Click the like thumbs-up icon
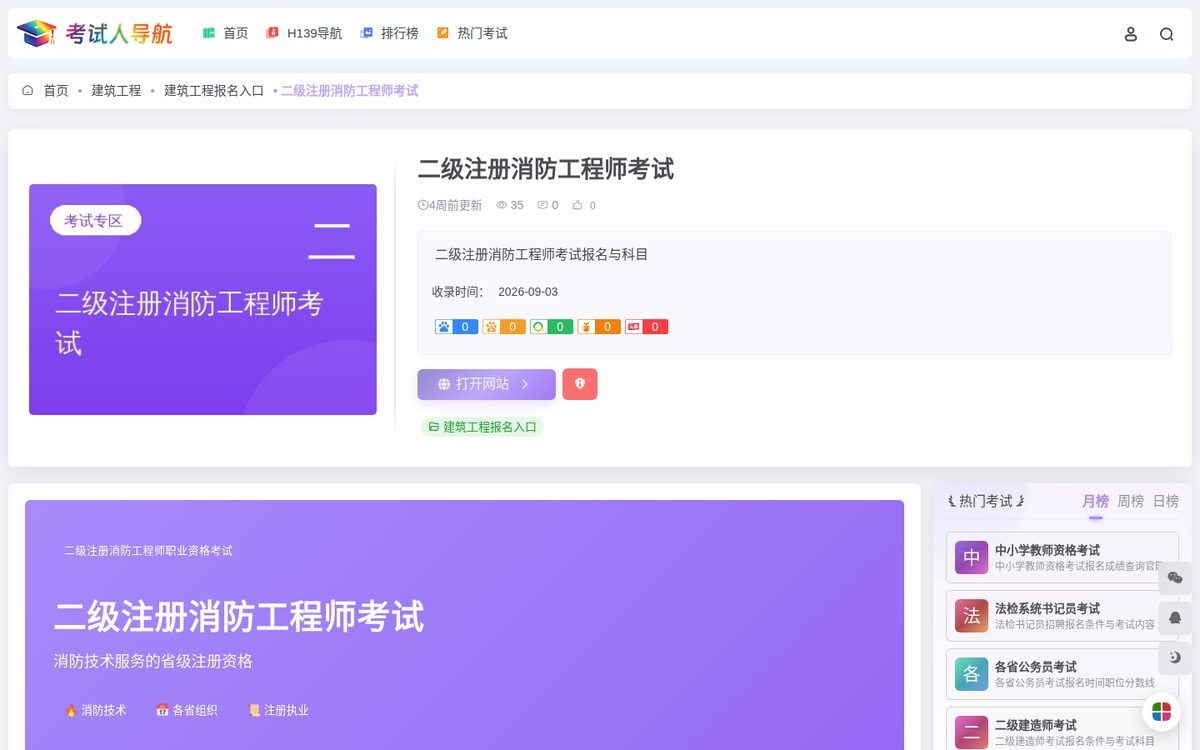Image resolution: width=1200 pixels, height=750 pixels. click(x=577, y=205)
